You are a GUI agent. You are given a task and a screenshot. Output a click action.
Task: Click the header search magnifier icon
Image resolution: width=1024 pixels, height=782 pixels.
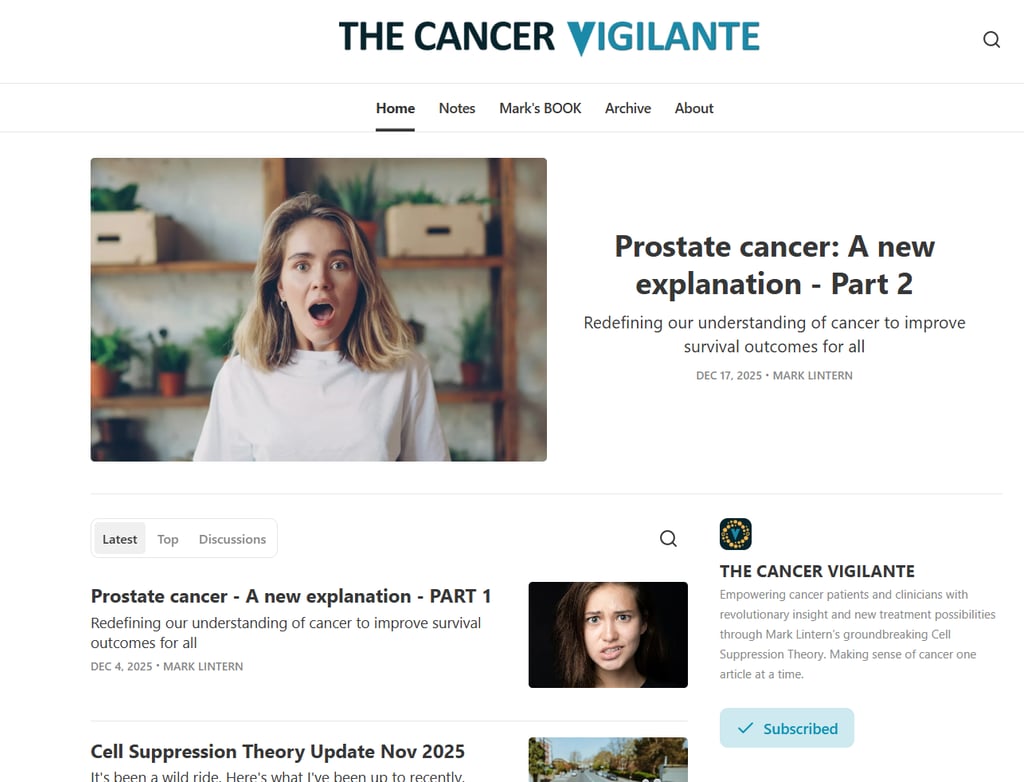pos(991,40)
